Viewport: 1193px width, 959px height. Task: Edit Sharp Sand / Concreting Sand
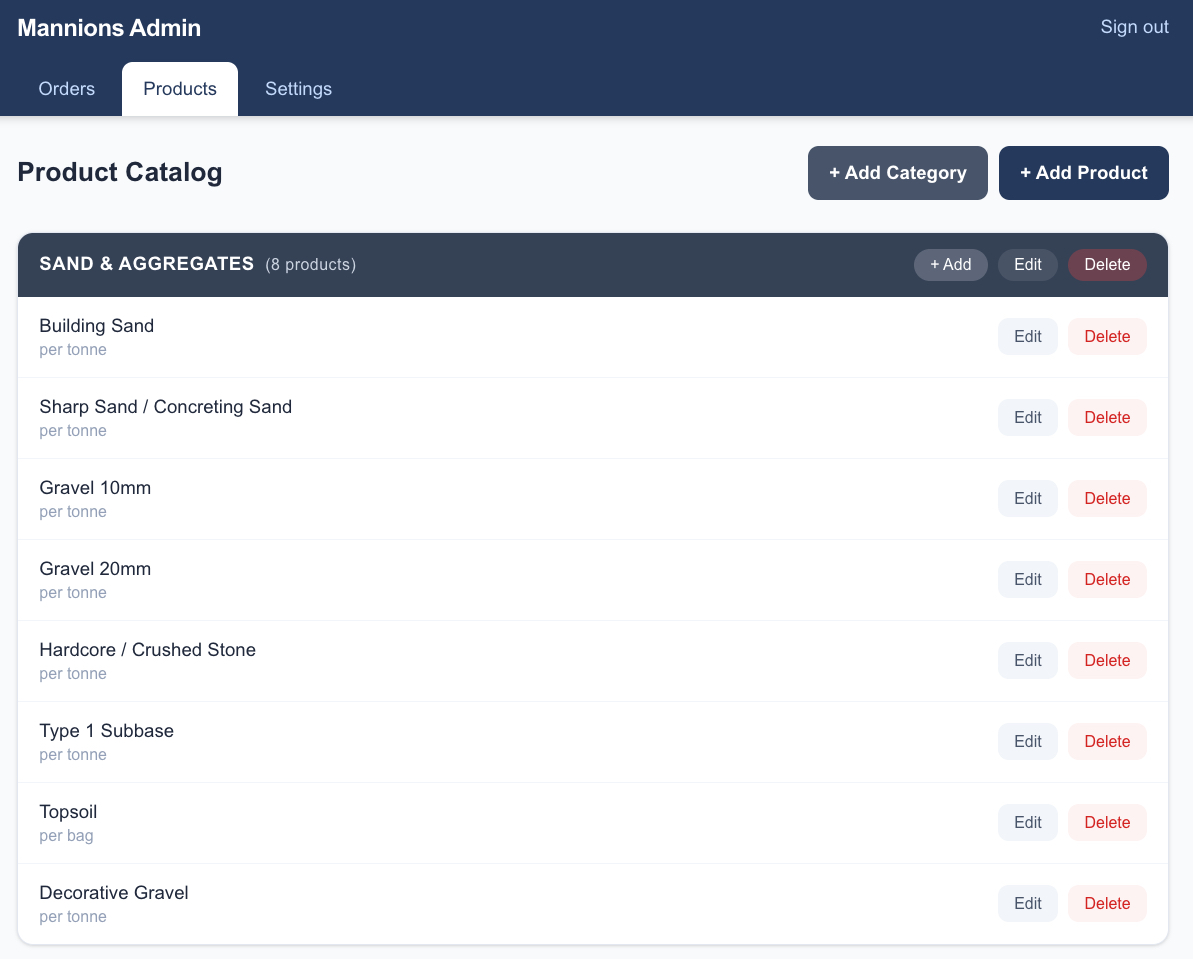pos(1027,417)
